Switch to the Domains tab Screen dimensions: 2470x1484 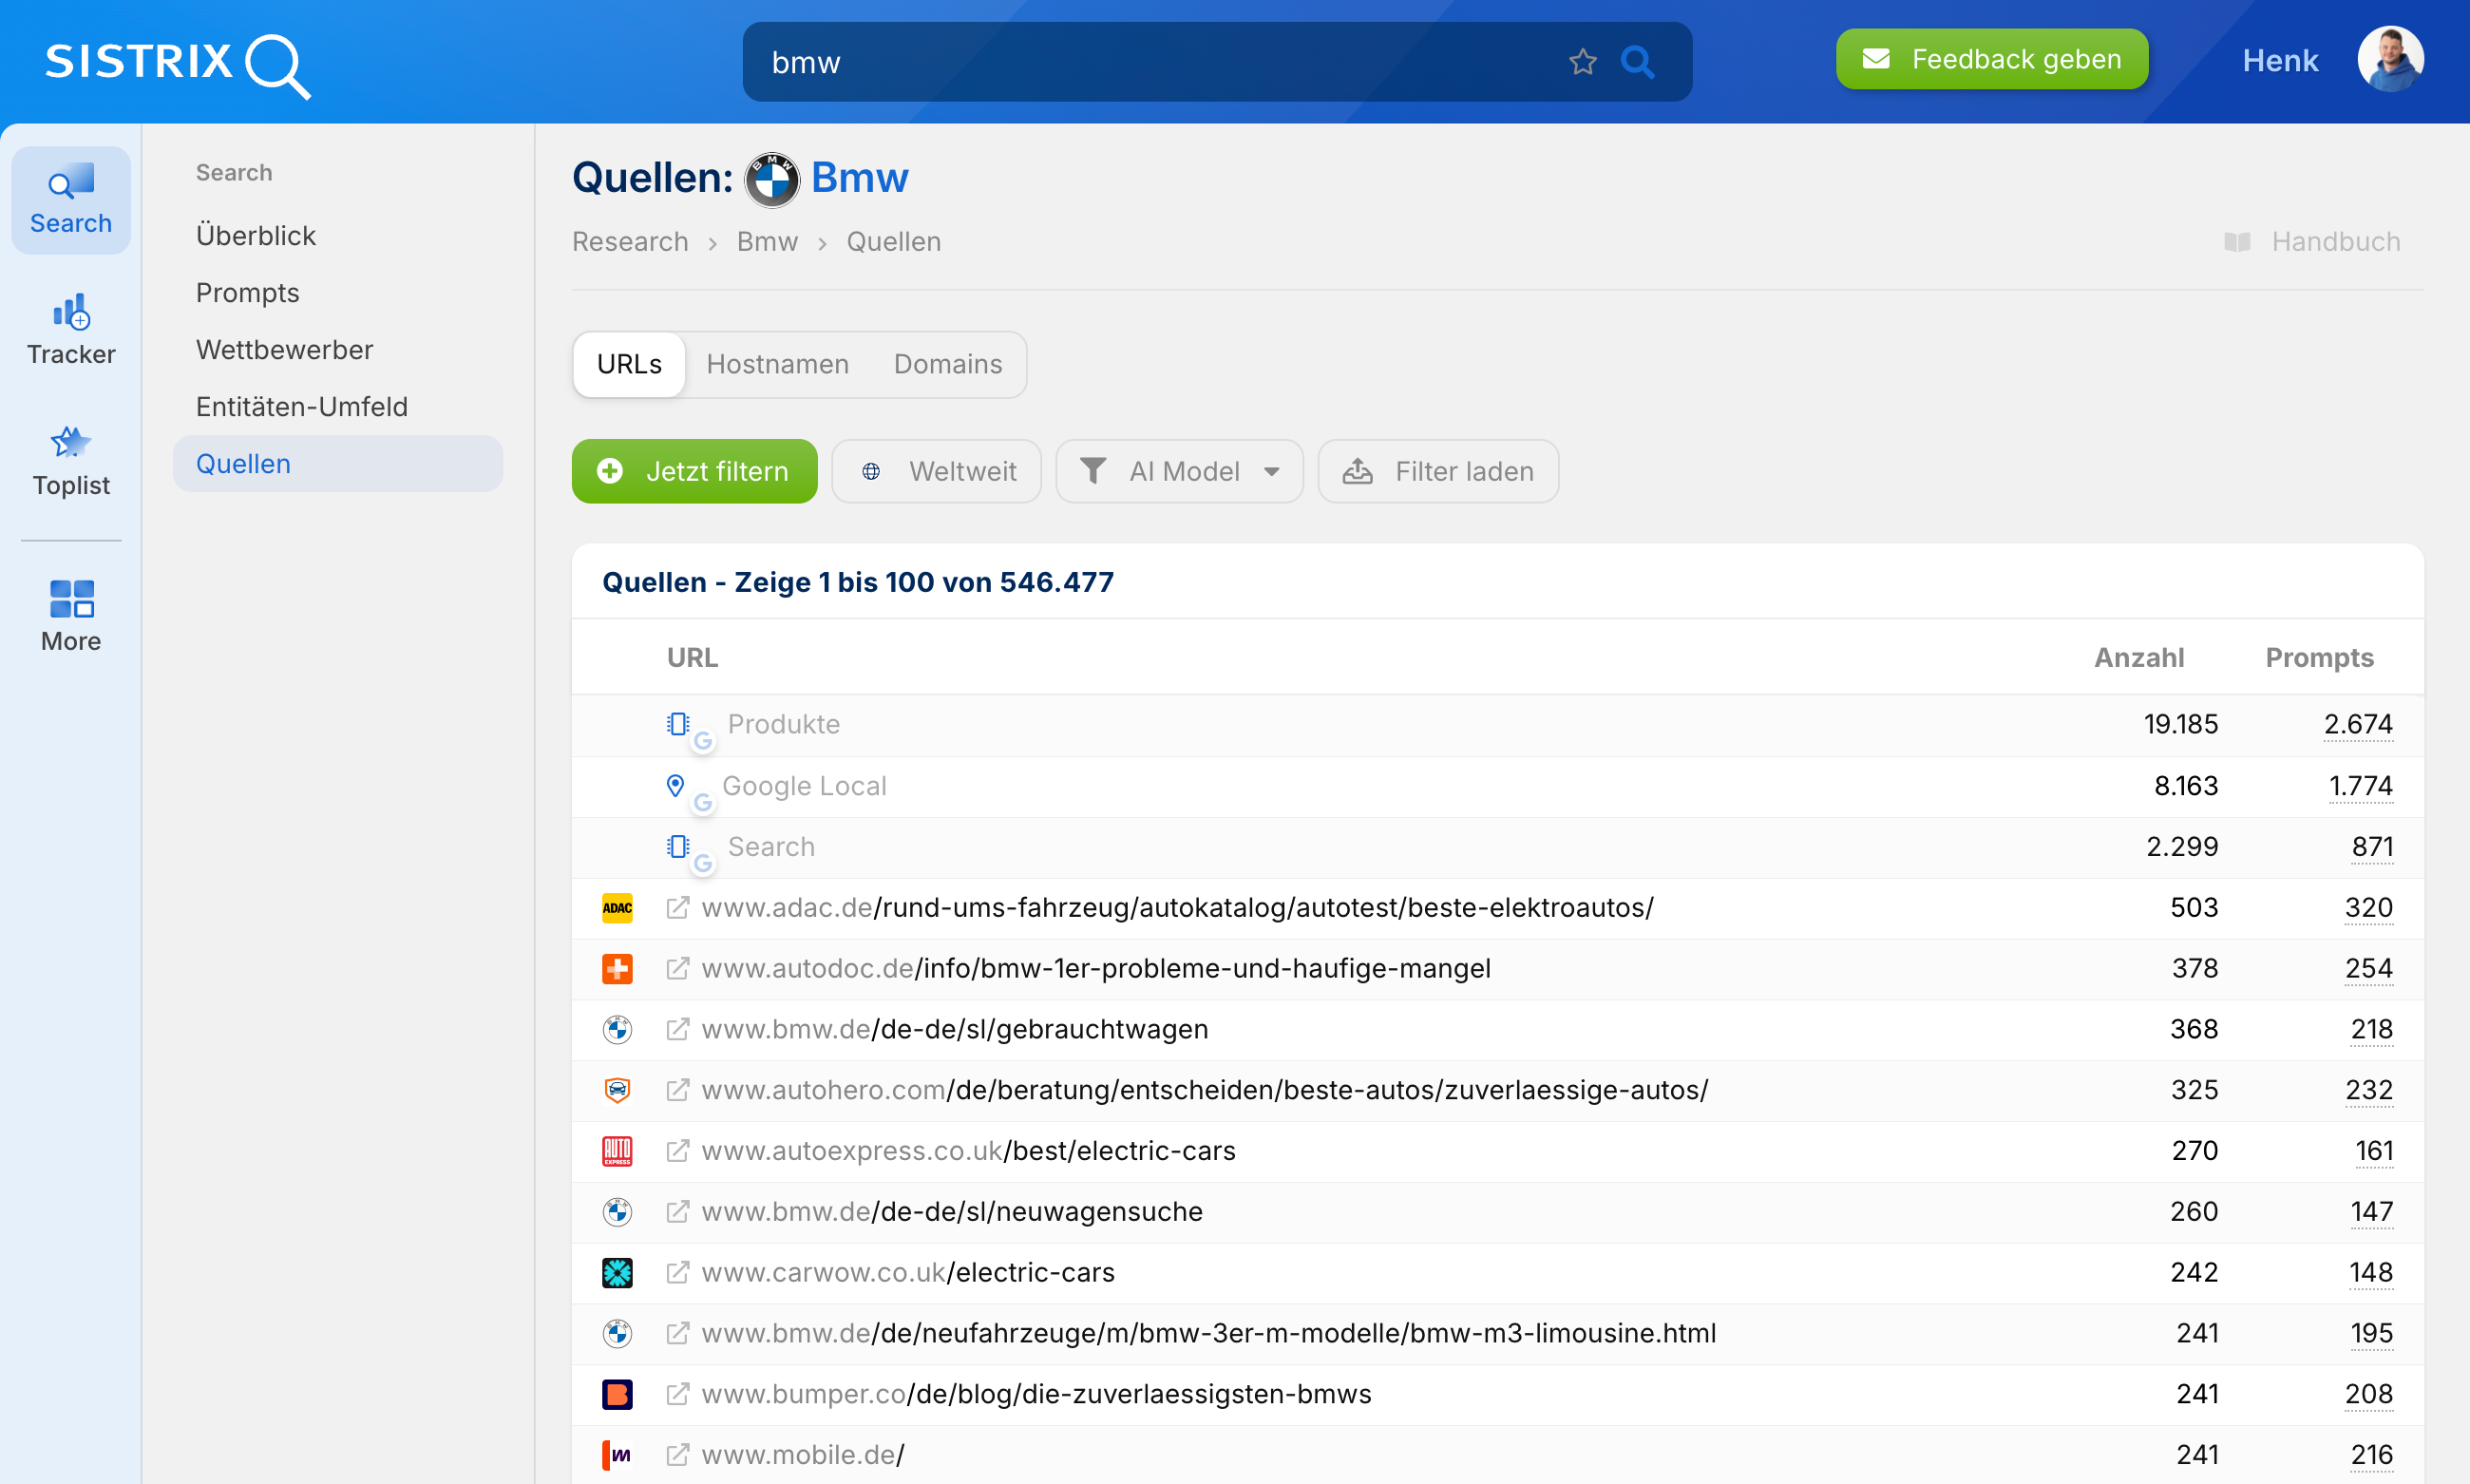[948, 364]
